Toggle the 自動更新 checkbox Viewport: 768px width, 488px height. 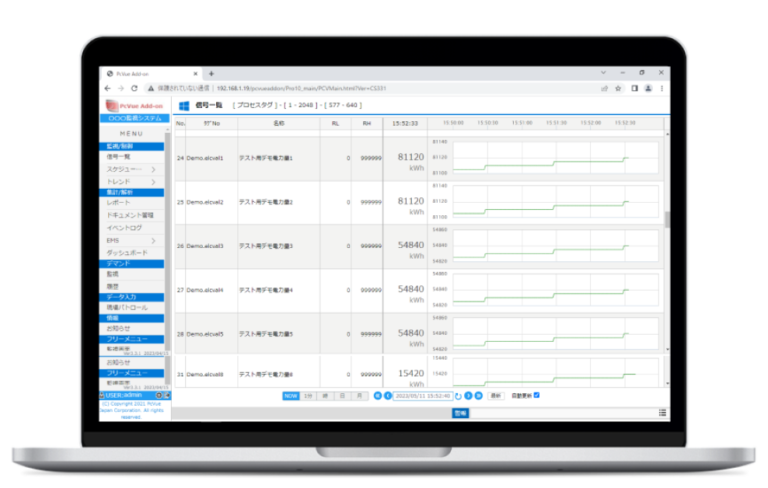(537, 395)
